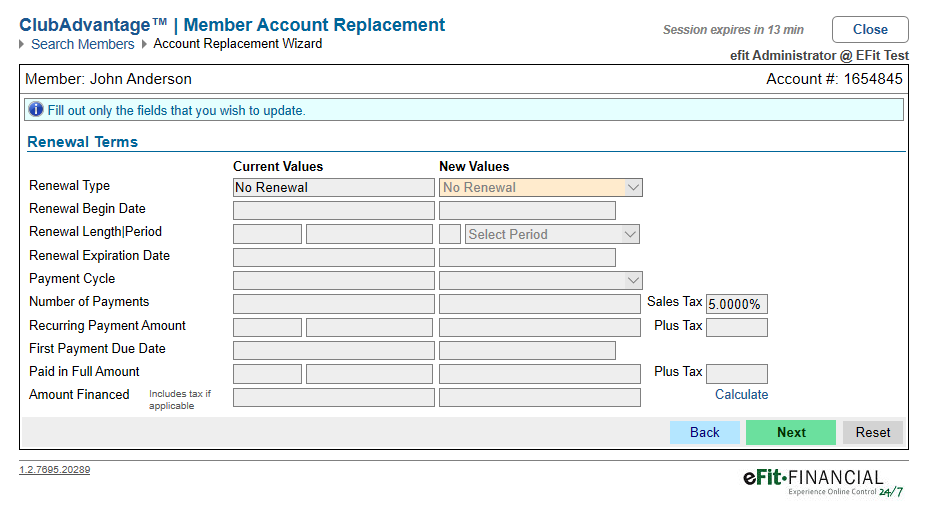Click the new Renewal Expiration Date field
The image size is (932, 511).
click(527, 257)
